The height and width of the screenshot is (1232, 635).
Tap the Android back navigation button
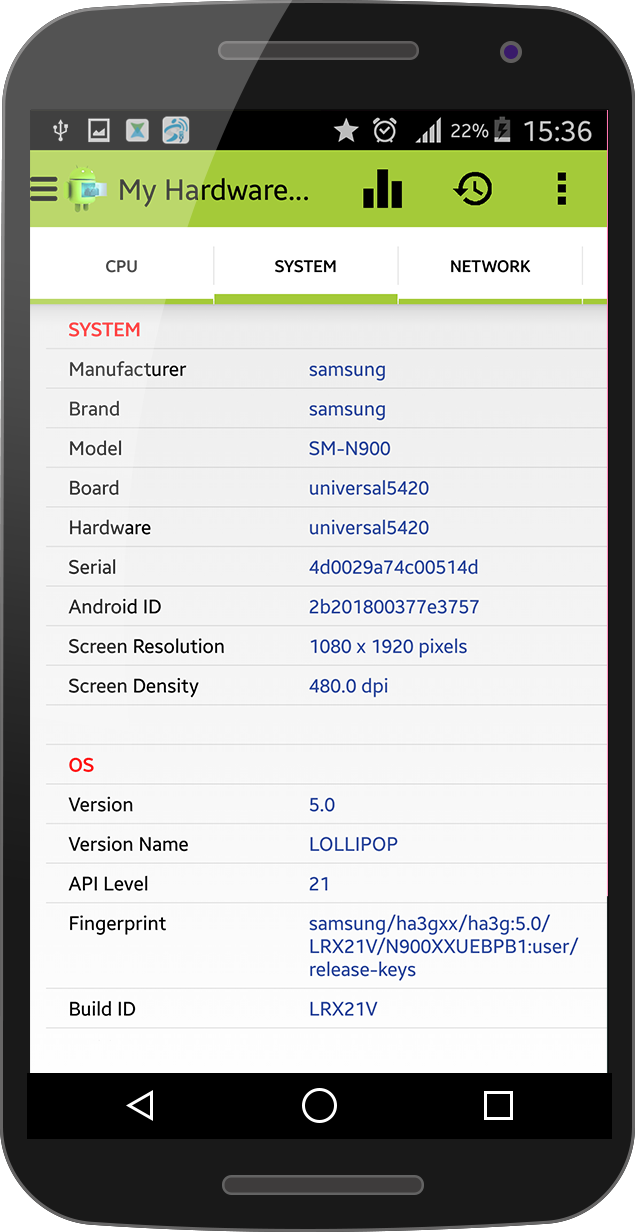[140, 1105]
